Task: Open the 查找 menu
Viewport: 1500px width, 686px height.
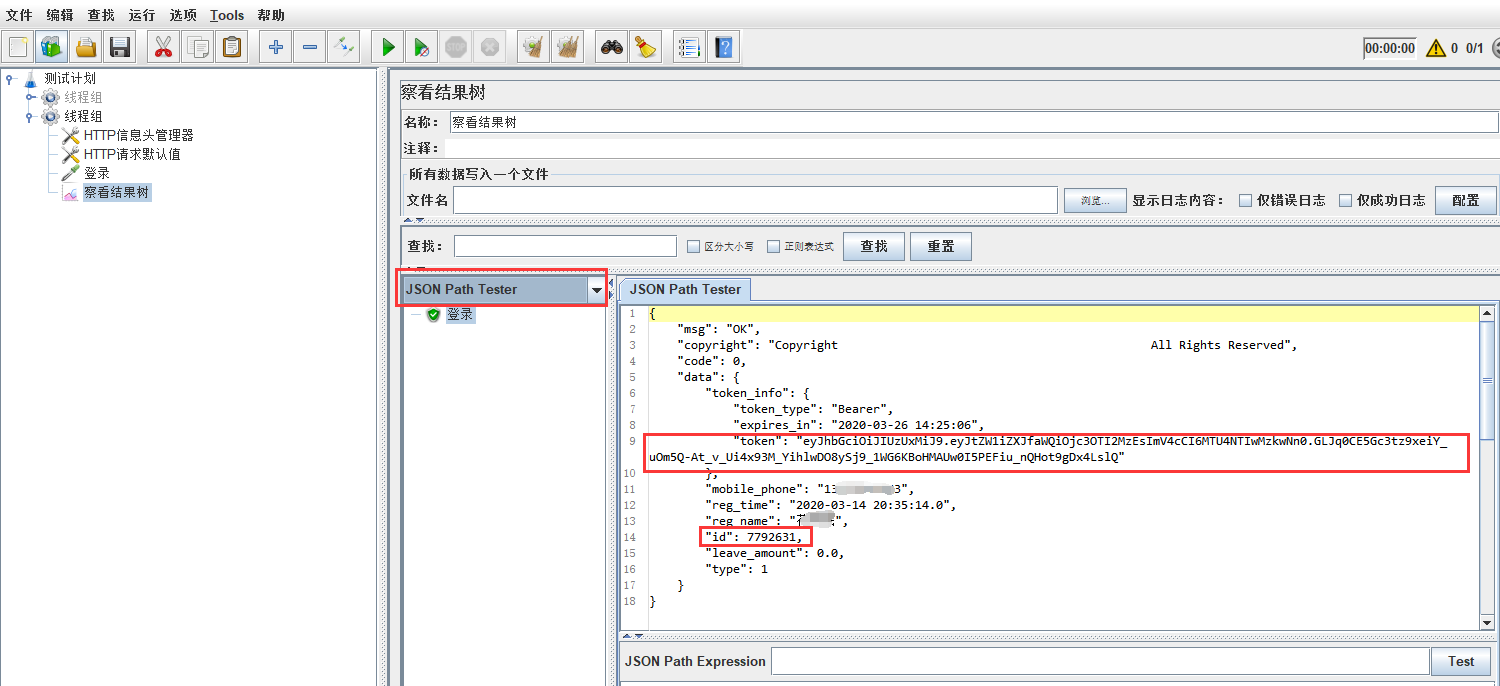Action: tap(101, 15)
